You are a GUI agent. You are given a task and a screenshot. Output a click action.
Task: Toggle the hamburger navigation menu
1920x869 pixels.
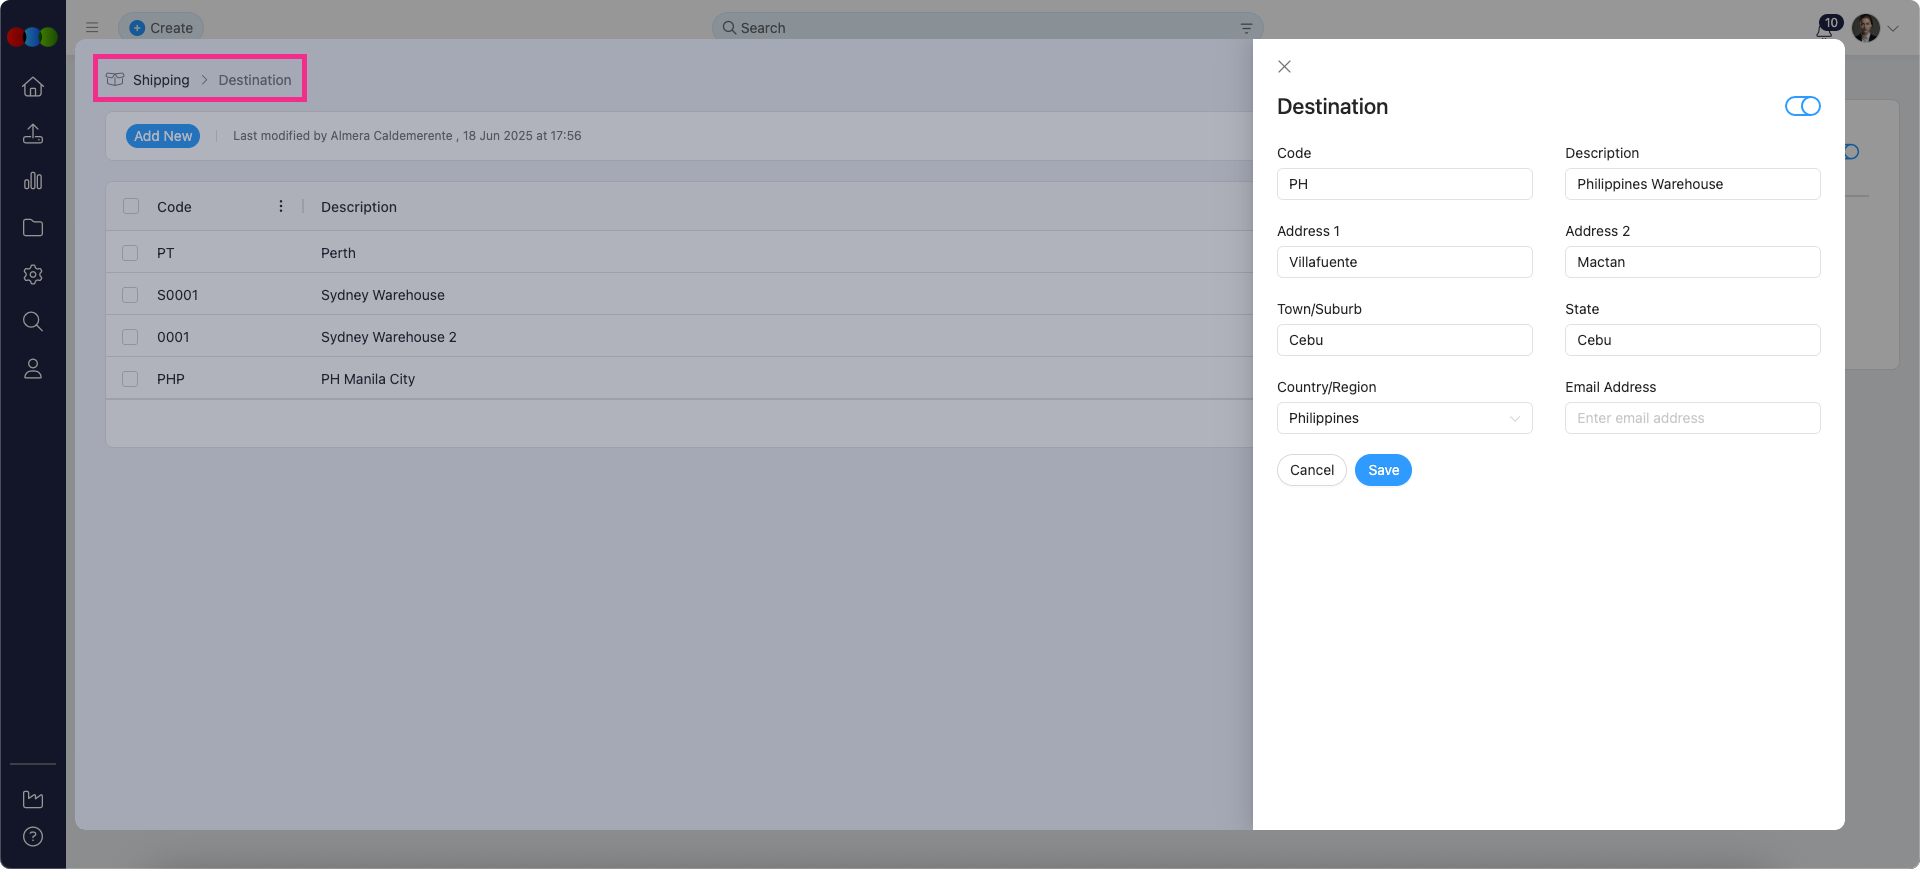pyautogui.click(x=92, y=28)
